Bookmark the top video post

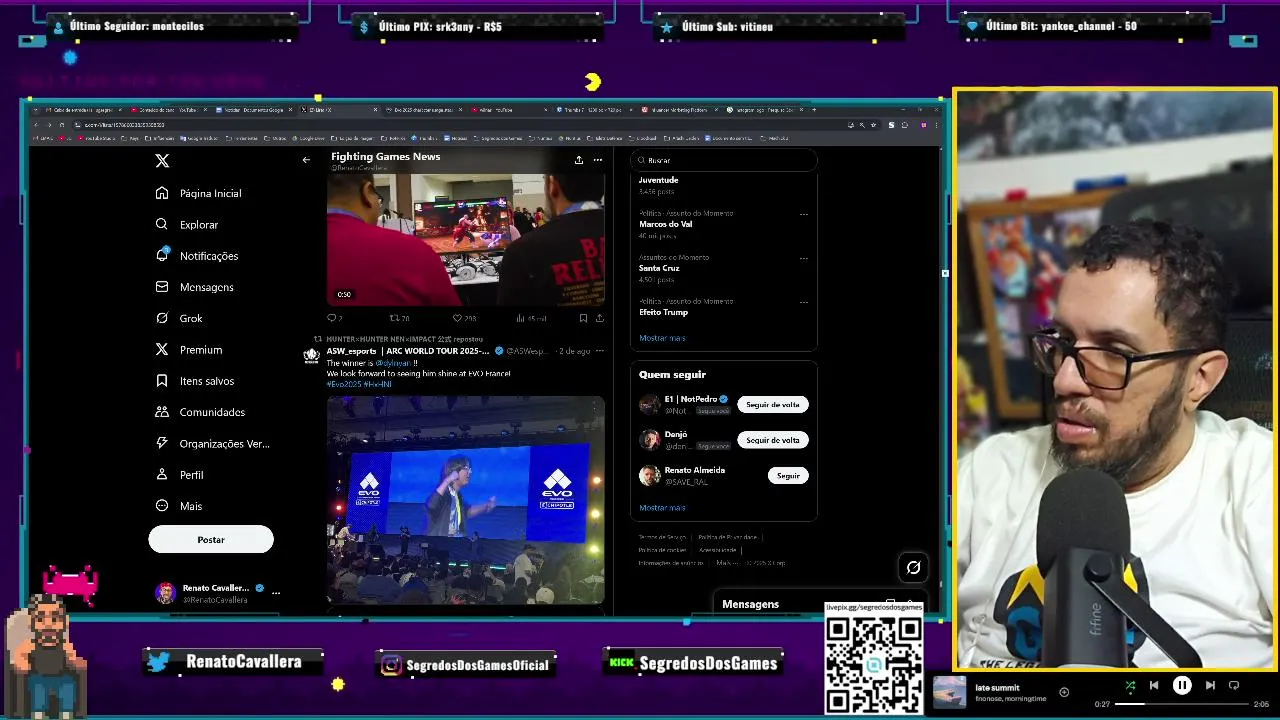click(x=583, y=318)
